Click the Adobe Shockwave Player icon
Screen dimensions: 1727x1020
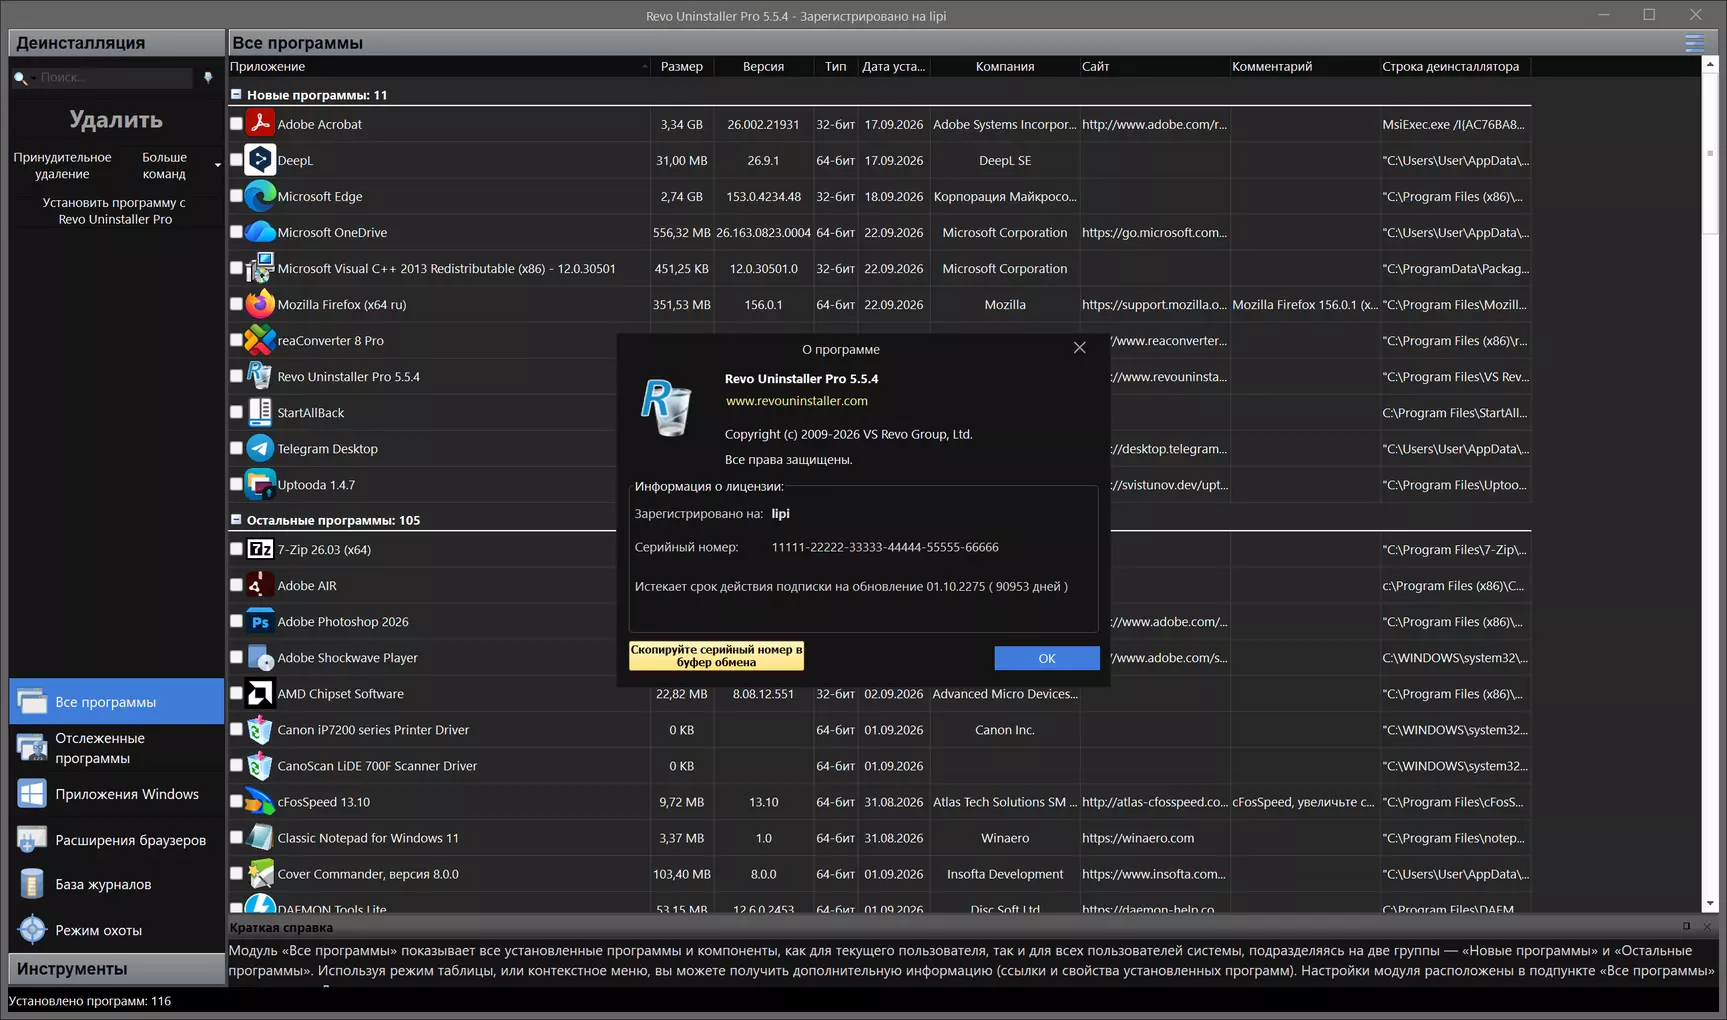point(260,657)
